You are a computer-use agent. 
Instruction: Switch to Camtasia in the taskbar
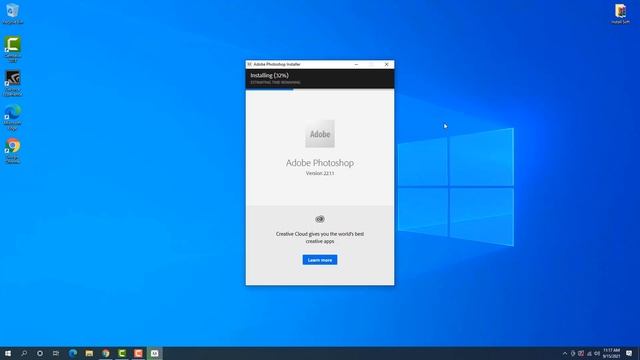click(x=122, y=353)
